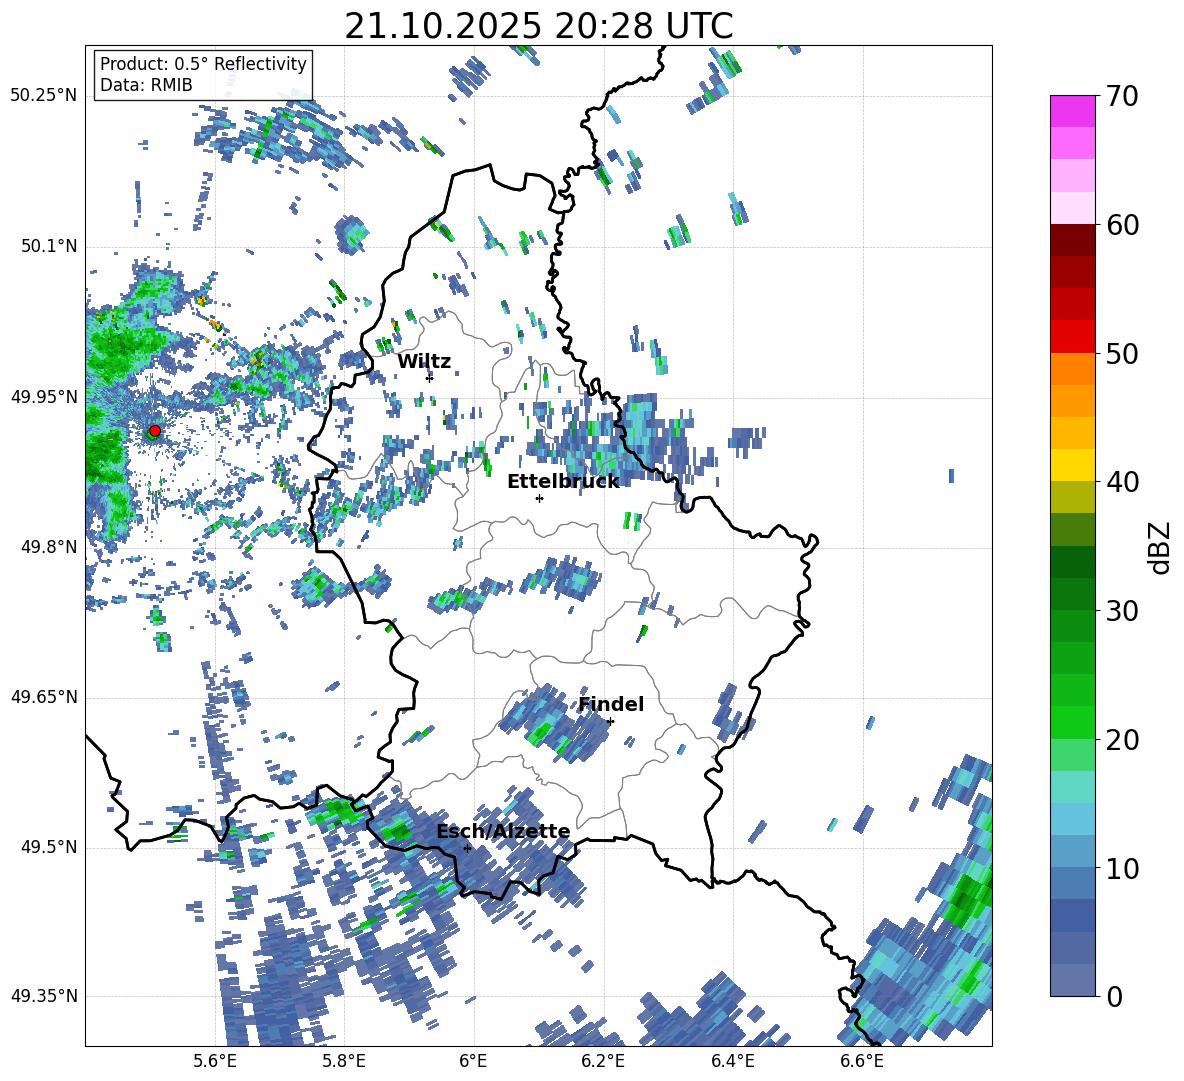Screen dimensions: 1184x1081
Task: Click the 50.25°N latitude label
Action: pos(44,96)
